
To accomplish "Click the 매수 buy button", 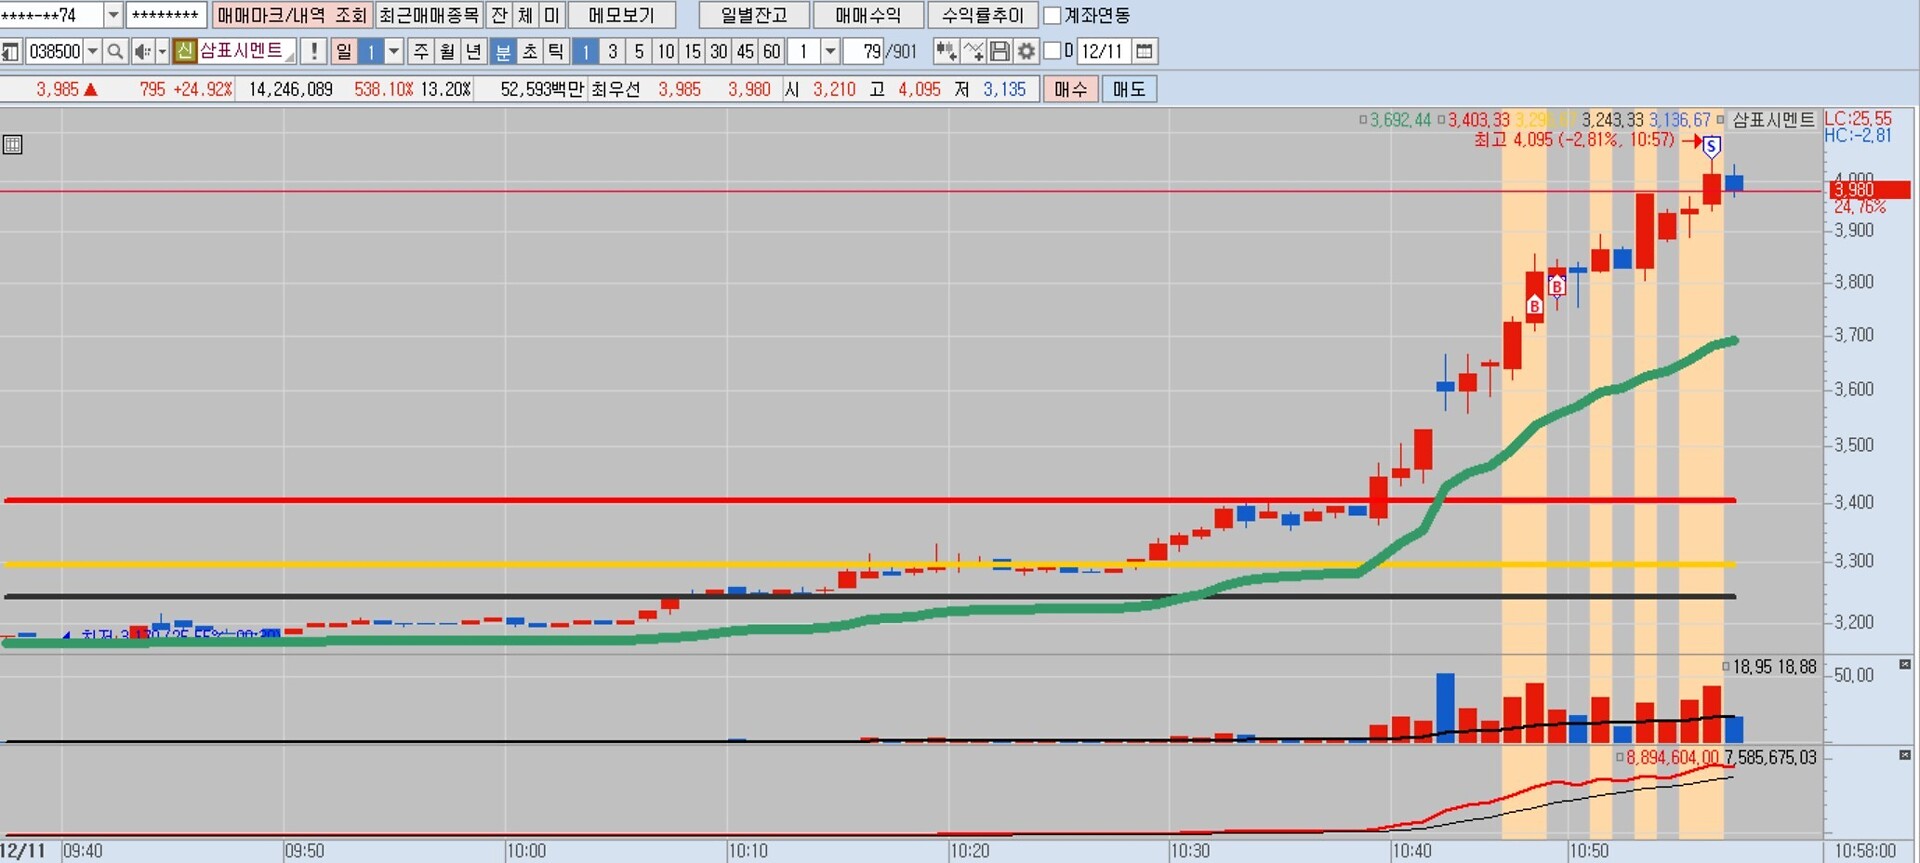I will [x=1069, y=89].
